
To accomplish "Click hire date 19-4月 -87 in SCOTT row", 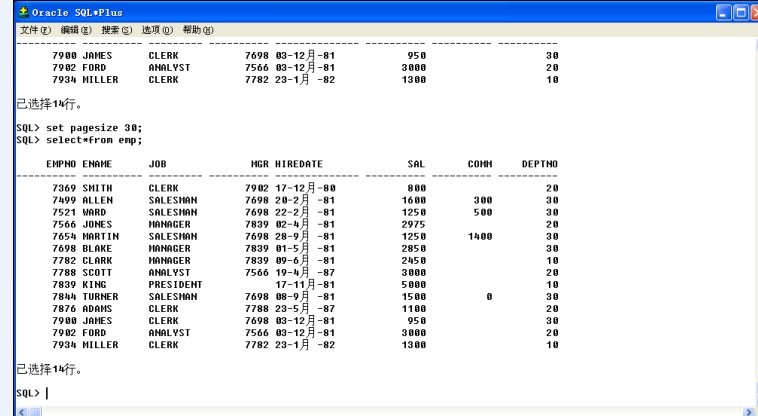I will coord(305,272).
